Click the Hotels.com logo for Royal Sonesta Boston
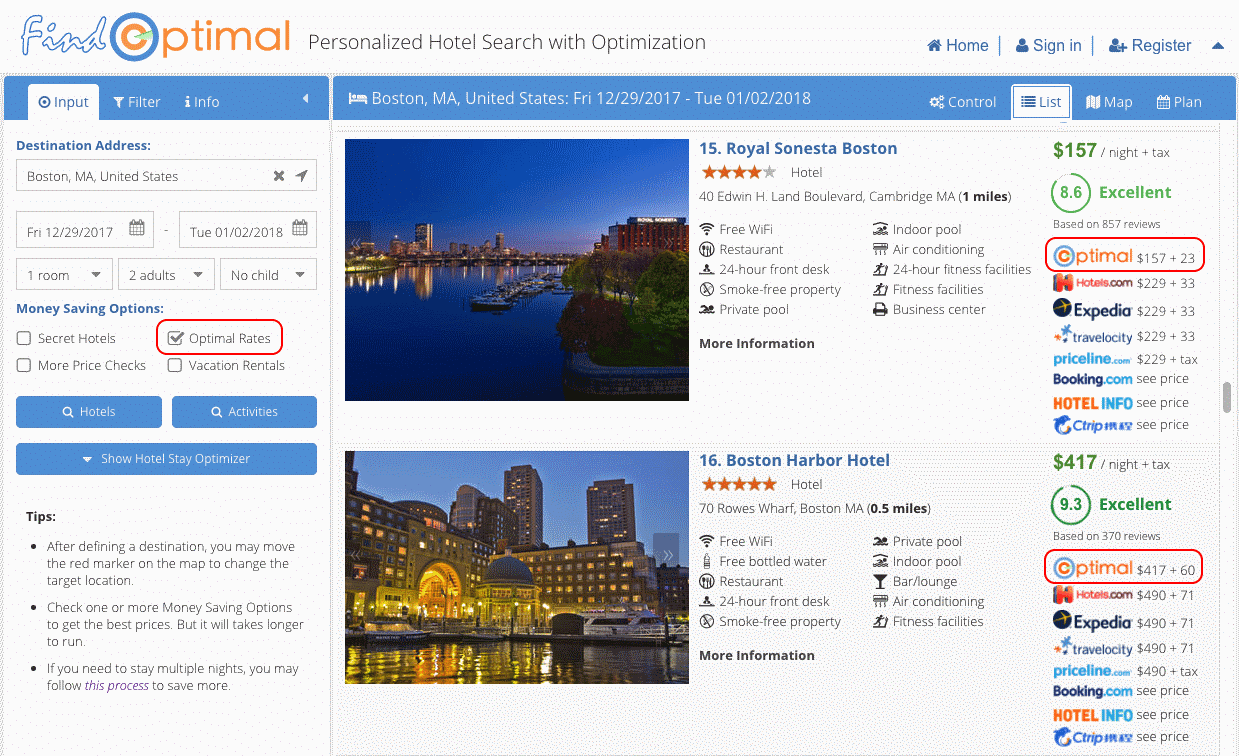 1093,283
